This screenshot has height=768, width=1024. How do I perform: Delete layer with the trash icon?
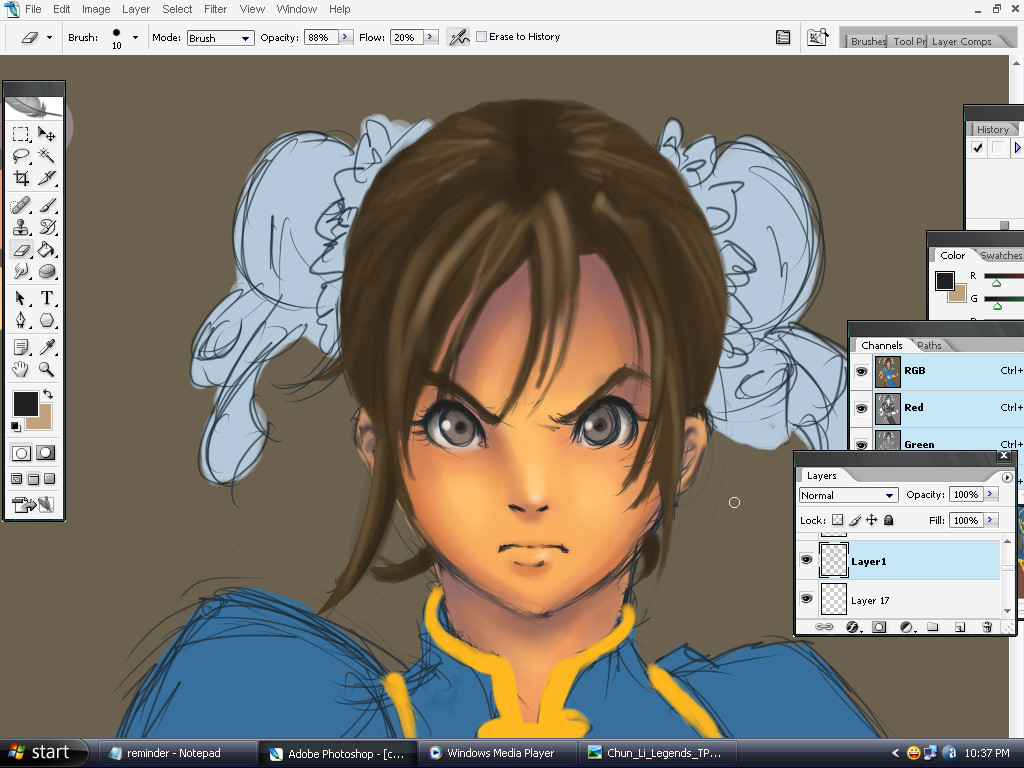(x=987, y=628)
